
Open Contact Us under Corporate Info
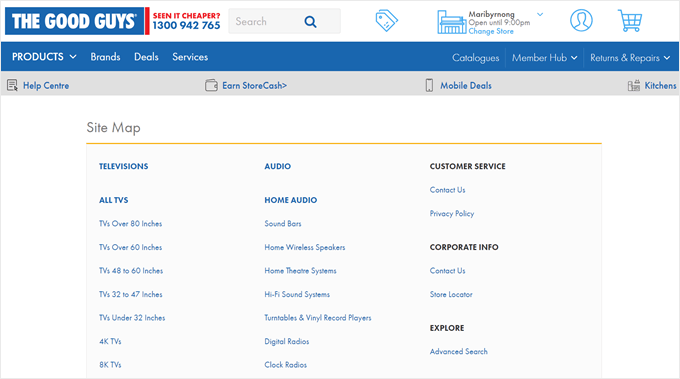tap(448, 271)
